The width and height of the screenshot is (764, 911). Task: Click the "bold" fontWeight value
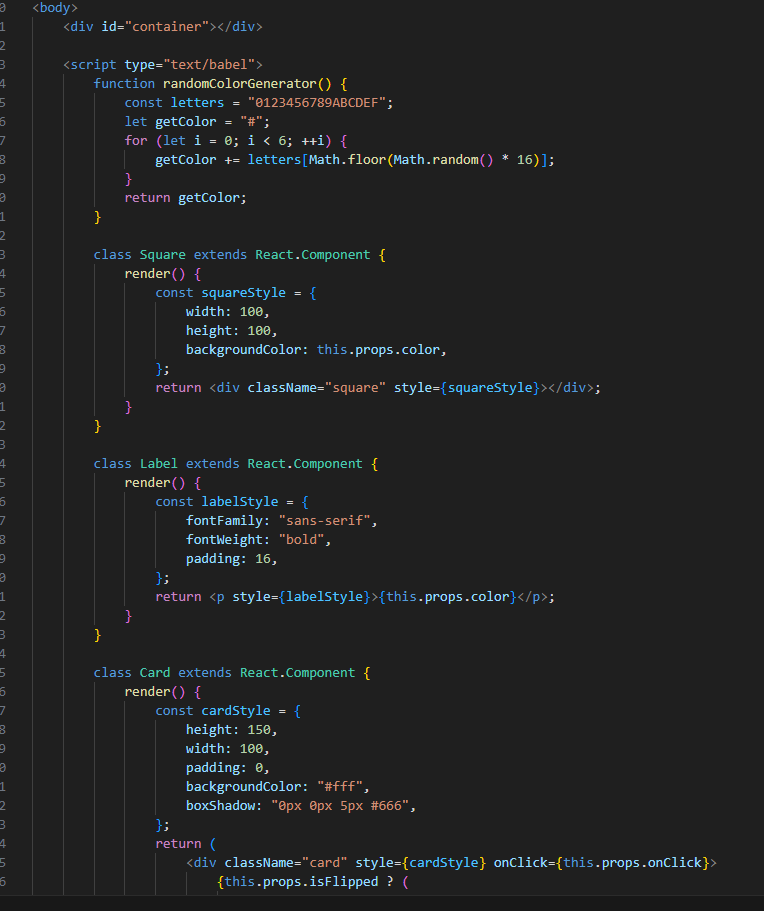click(x=301, y=540)
